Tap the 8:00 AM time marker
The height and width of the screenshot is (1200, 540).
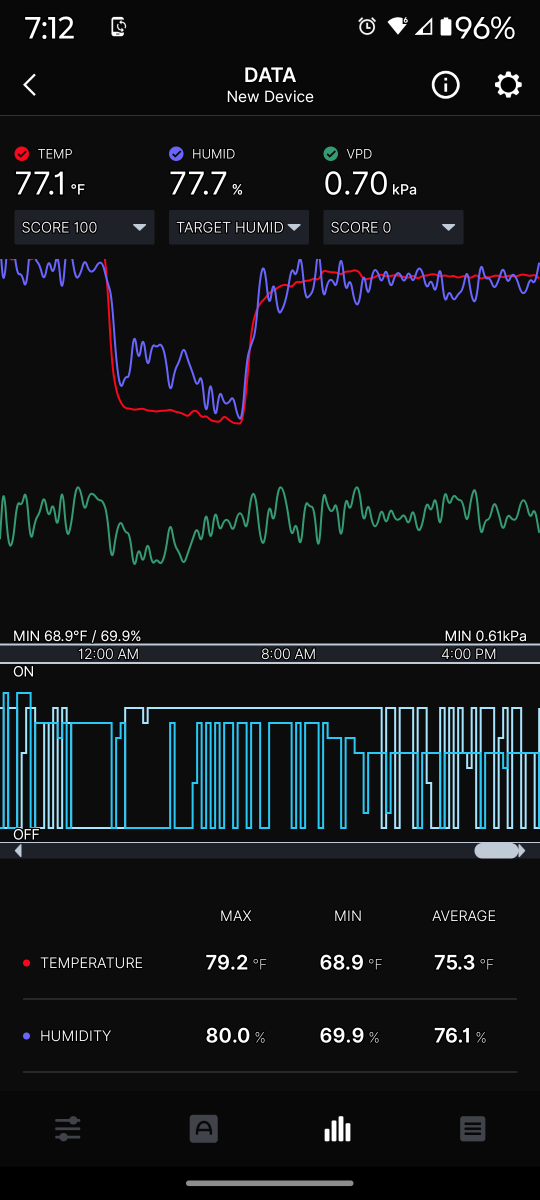tap(288, 654)
